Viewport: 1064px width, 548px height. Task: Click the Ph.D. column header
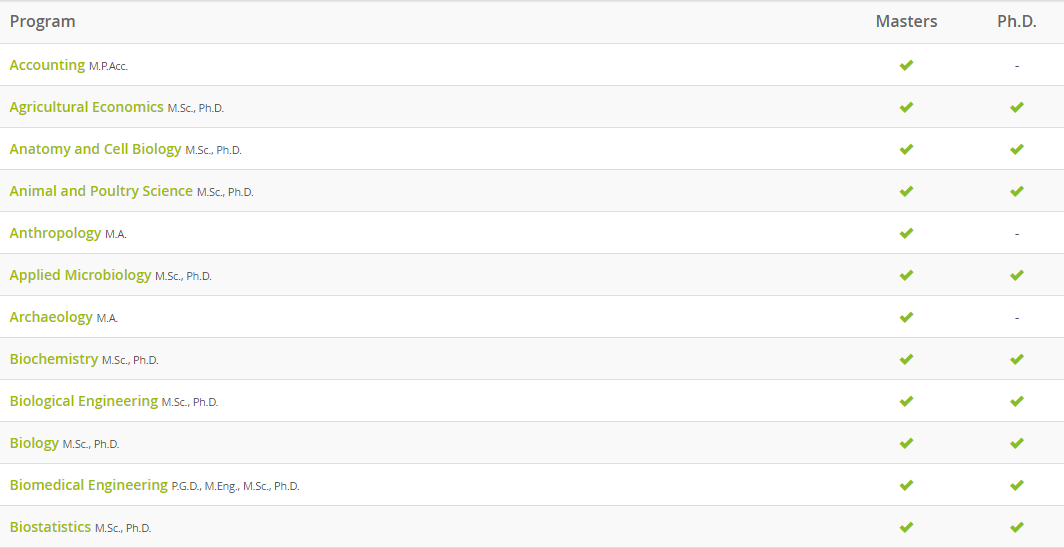tap(1016, 21)
